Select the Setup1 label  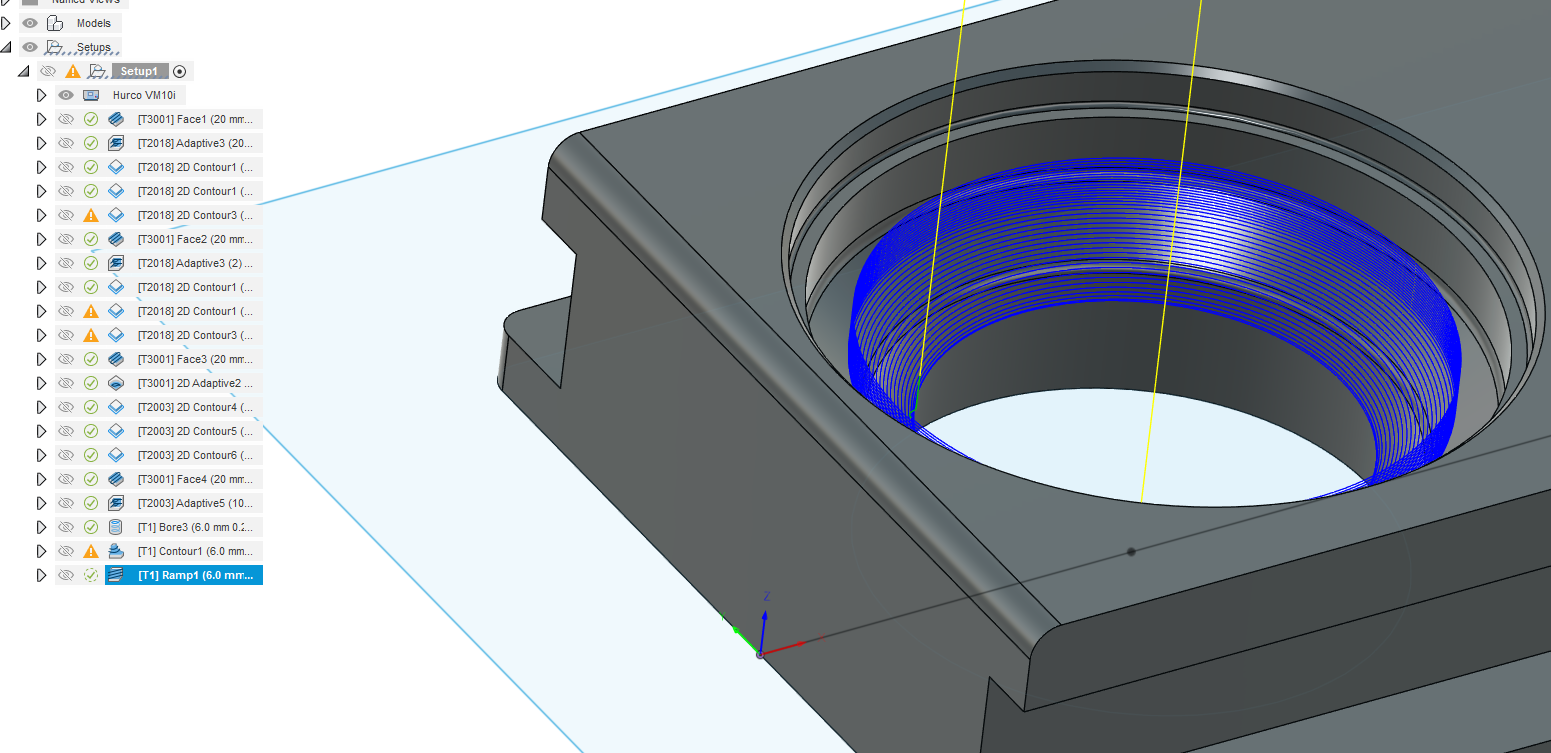point(139,71)
